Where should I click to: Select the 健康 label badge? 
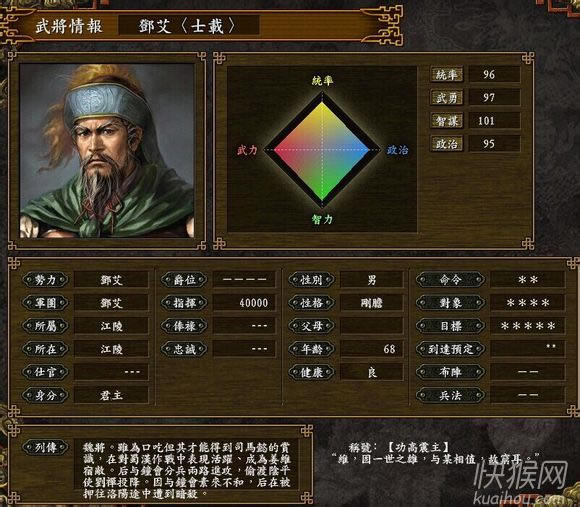pos(311,372)
